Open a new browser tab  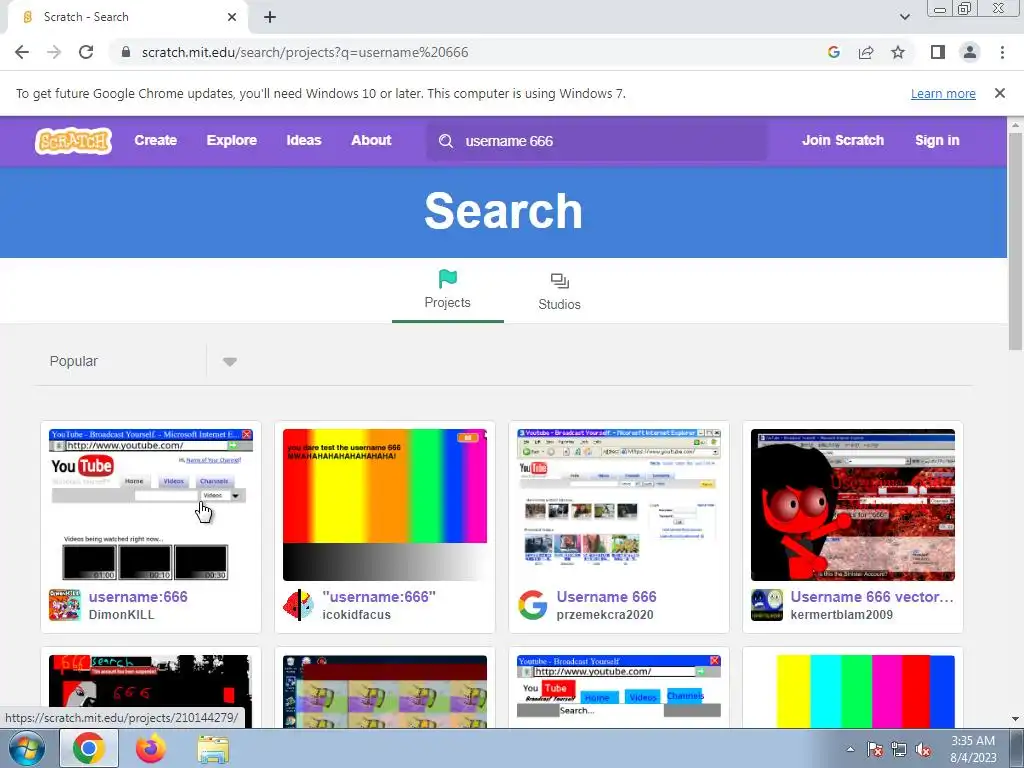[x=270, y=18]
